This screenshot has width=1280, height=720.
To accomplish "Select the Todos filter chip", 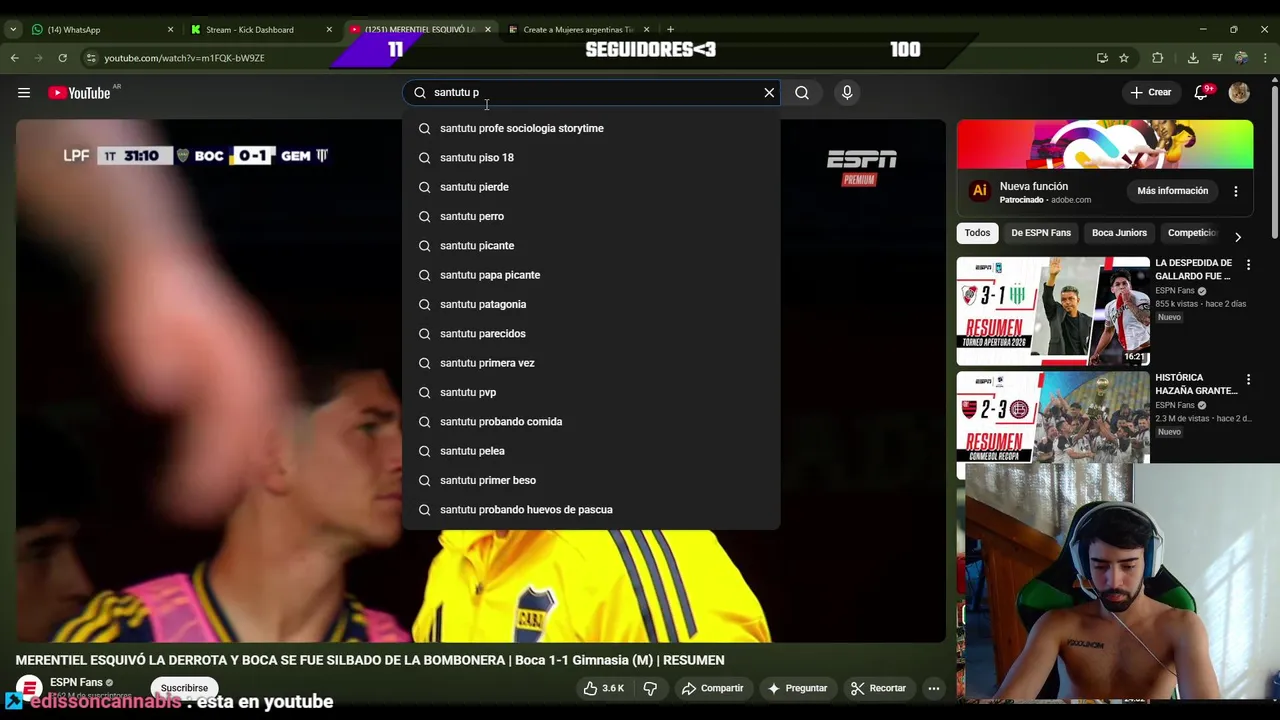I will [977, 233].
